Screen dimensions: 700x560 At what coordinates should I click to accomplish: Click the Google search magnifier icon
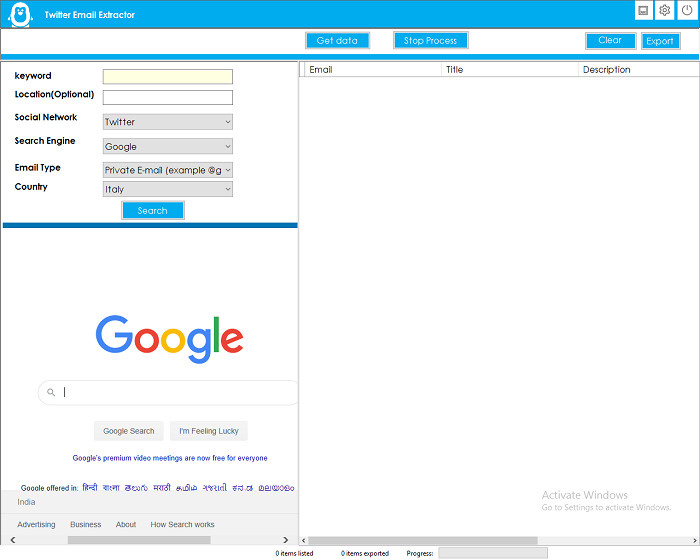click(x=51, y=392)
